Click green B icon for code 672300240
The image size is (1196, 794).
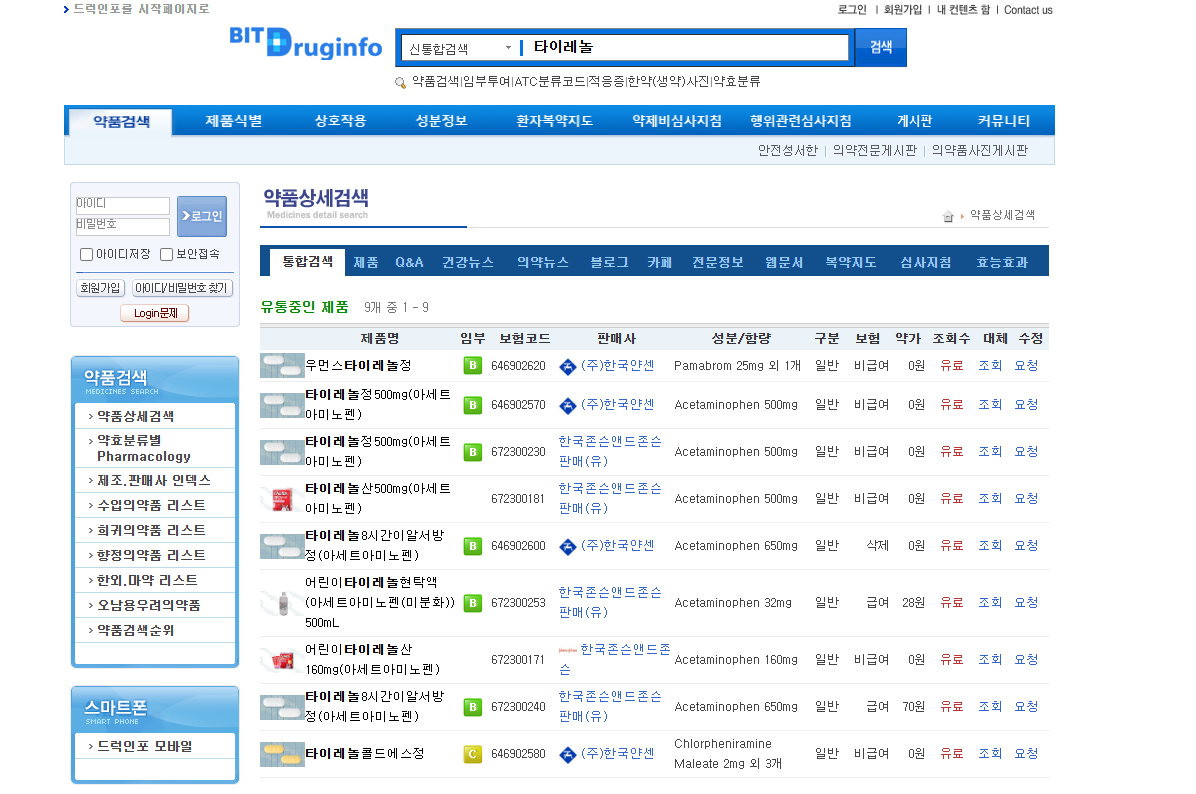tap(473, 707)
